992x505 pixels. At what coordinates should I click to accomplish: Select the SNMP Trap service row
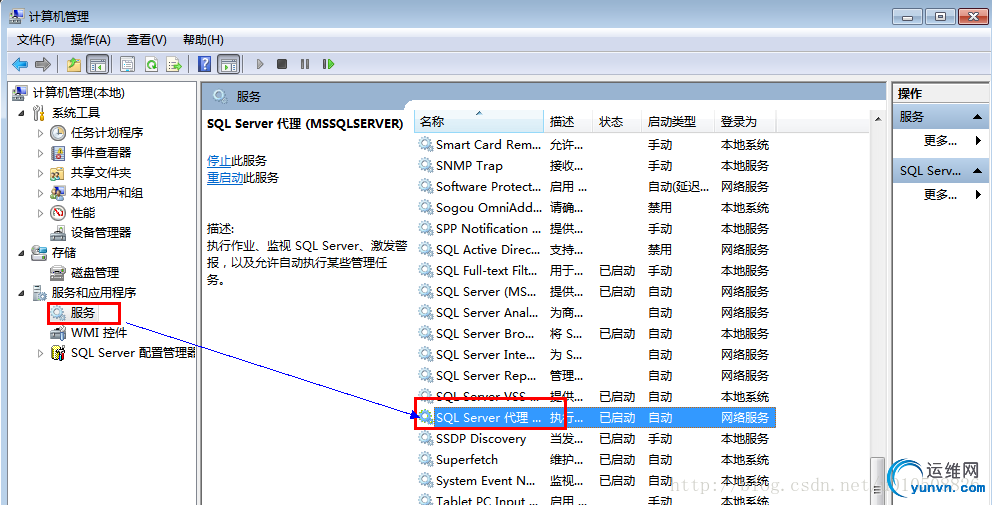595,166
